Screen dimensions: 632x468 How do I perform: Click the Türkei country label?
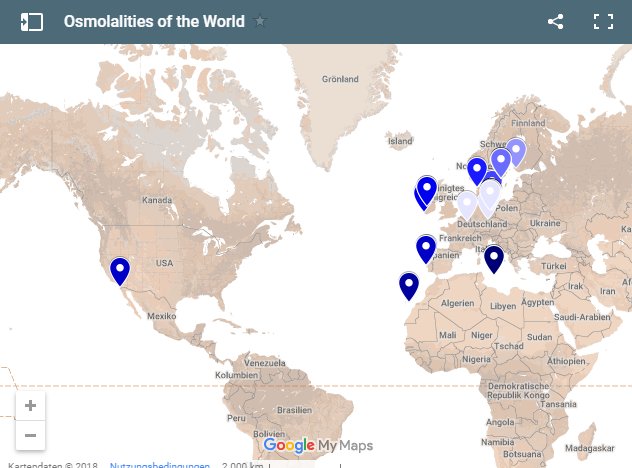(553, 266)
